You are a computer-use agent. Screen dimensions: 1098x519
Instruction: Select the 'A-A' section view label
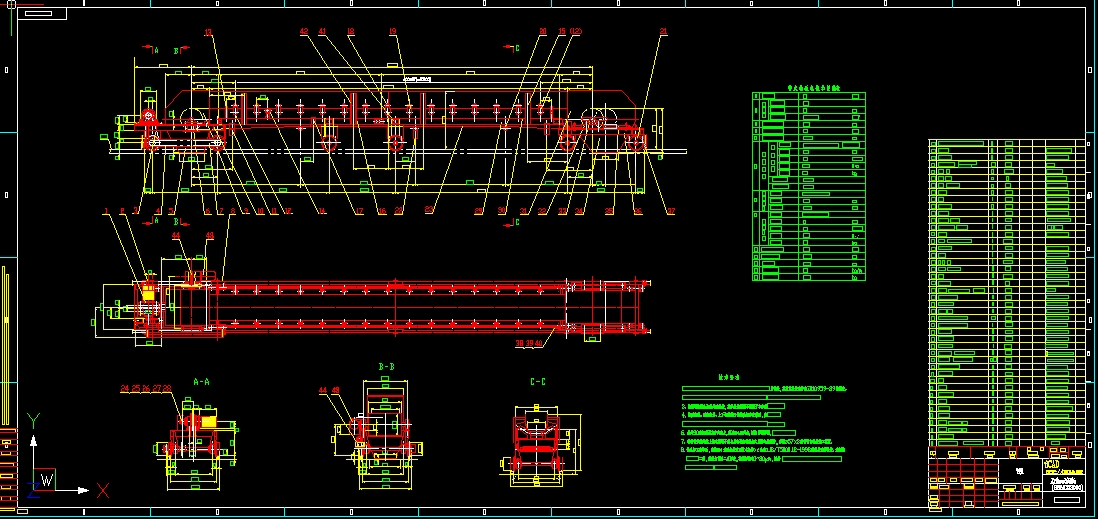(201, 382)
